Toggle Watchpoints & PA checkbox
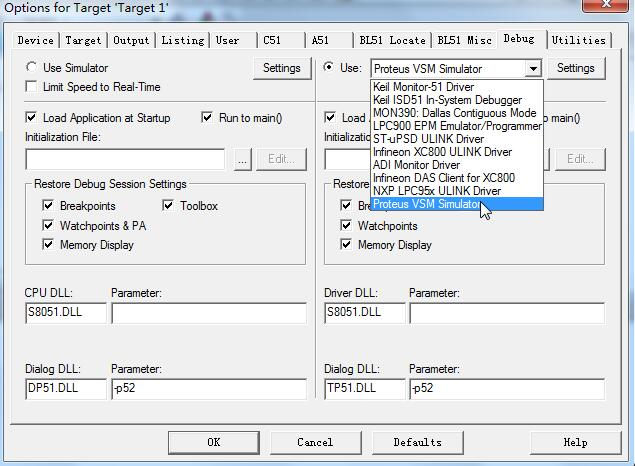 (48, 226)
